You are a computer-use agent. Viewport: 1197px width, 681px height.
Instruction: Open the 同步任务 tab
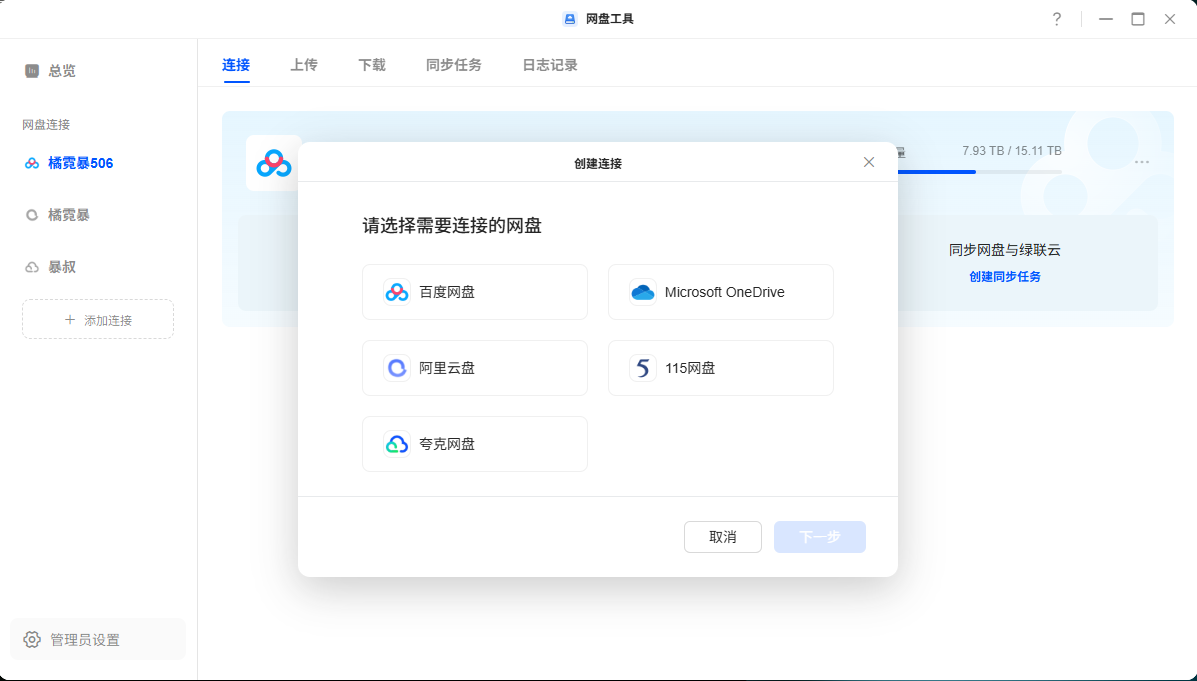[x=453, y=65]
